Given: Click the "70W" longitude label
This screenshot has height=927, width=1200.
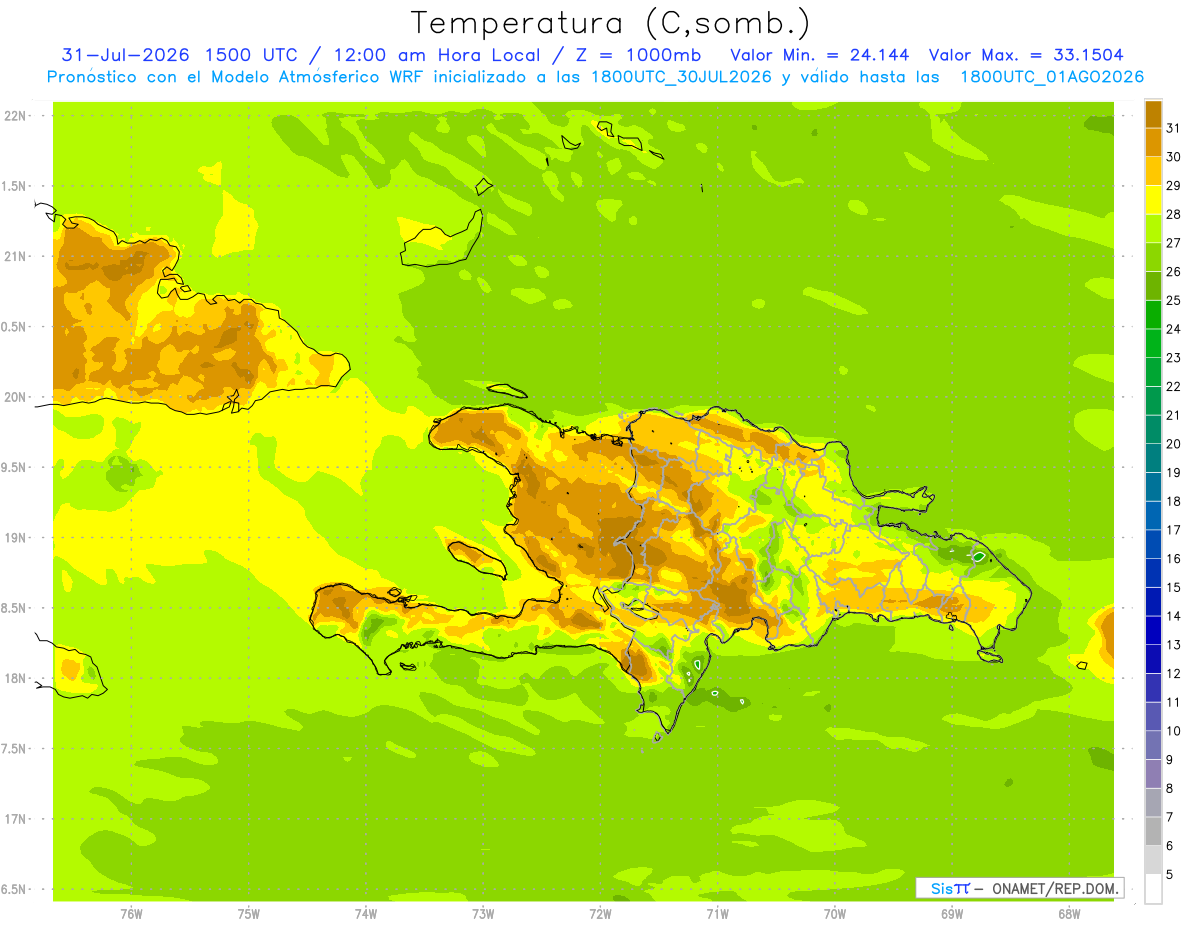Looking at the screenshot, I should coord(835,914).
